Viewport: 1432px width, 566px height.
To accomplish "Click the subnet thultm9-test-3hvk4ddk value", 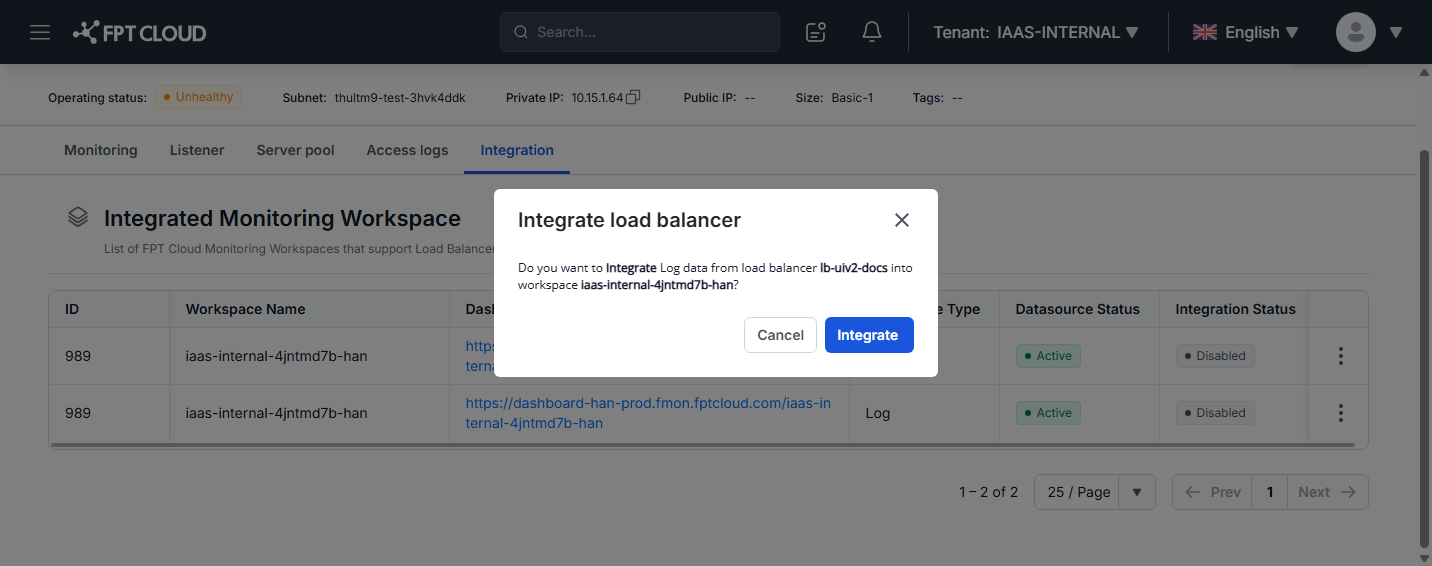I will tap(400, 98).
